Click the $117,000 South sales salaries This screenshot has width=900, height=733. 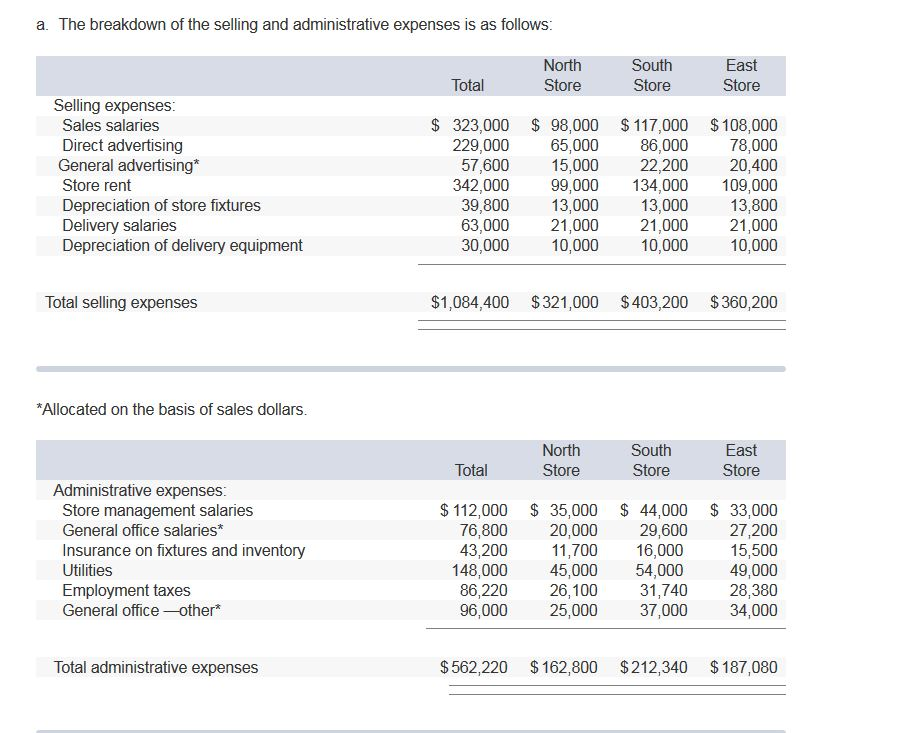[654, 125]
